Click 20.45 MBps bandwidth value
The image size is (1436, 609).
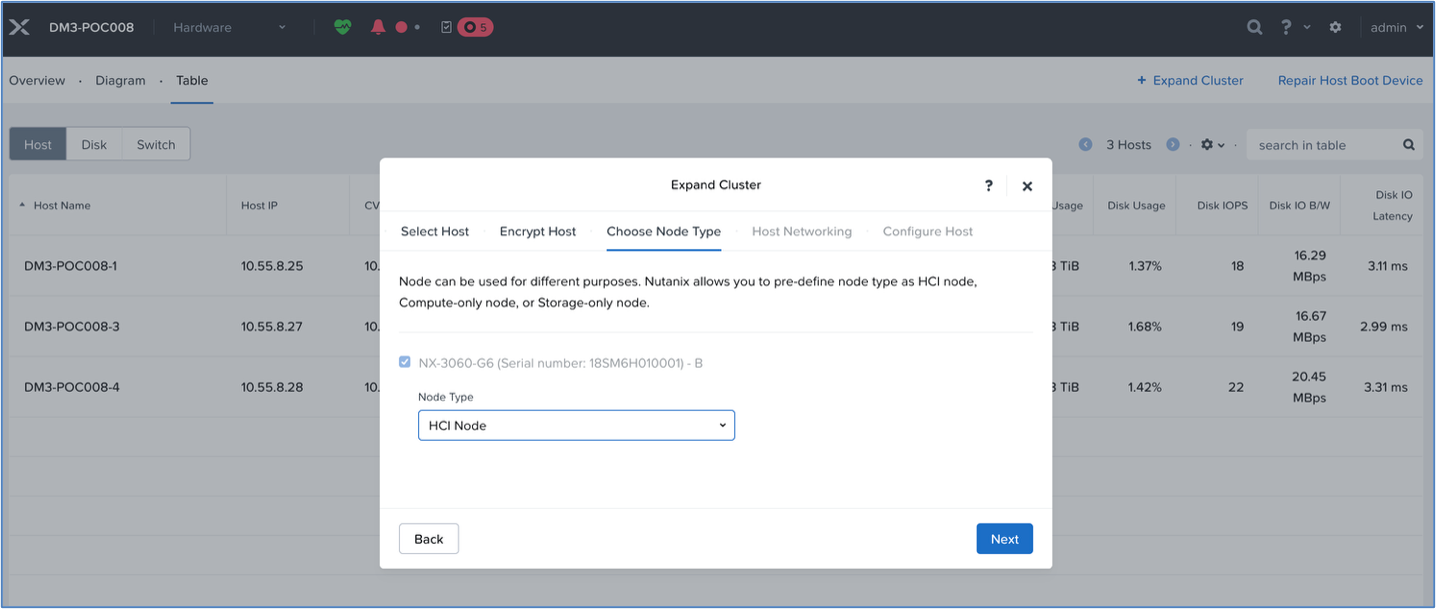[x=1310, y=387]
